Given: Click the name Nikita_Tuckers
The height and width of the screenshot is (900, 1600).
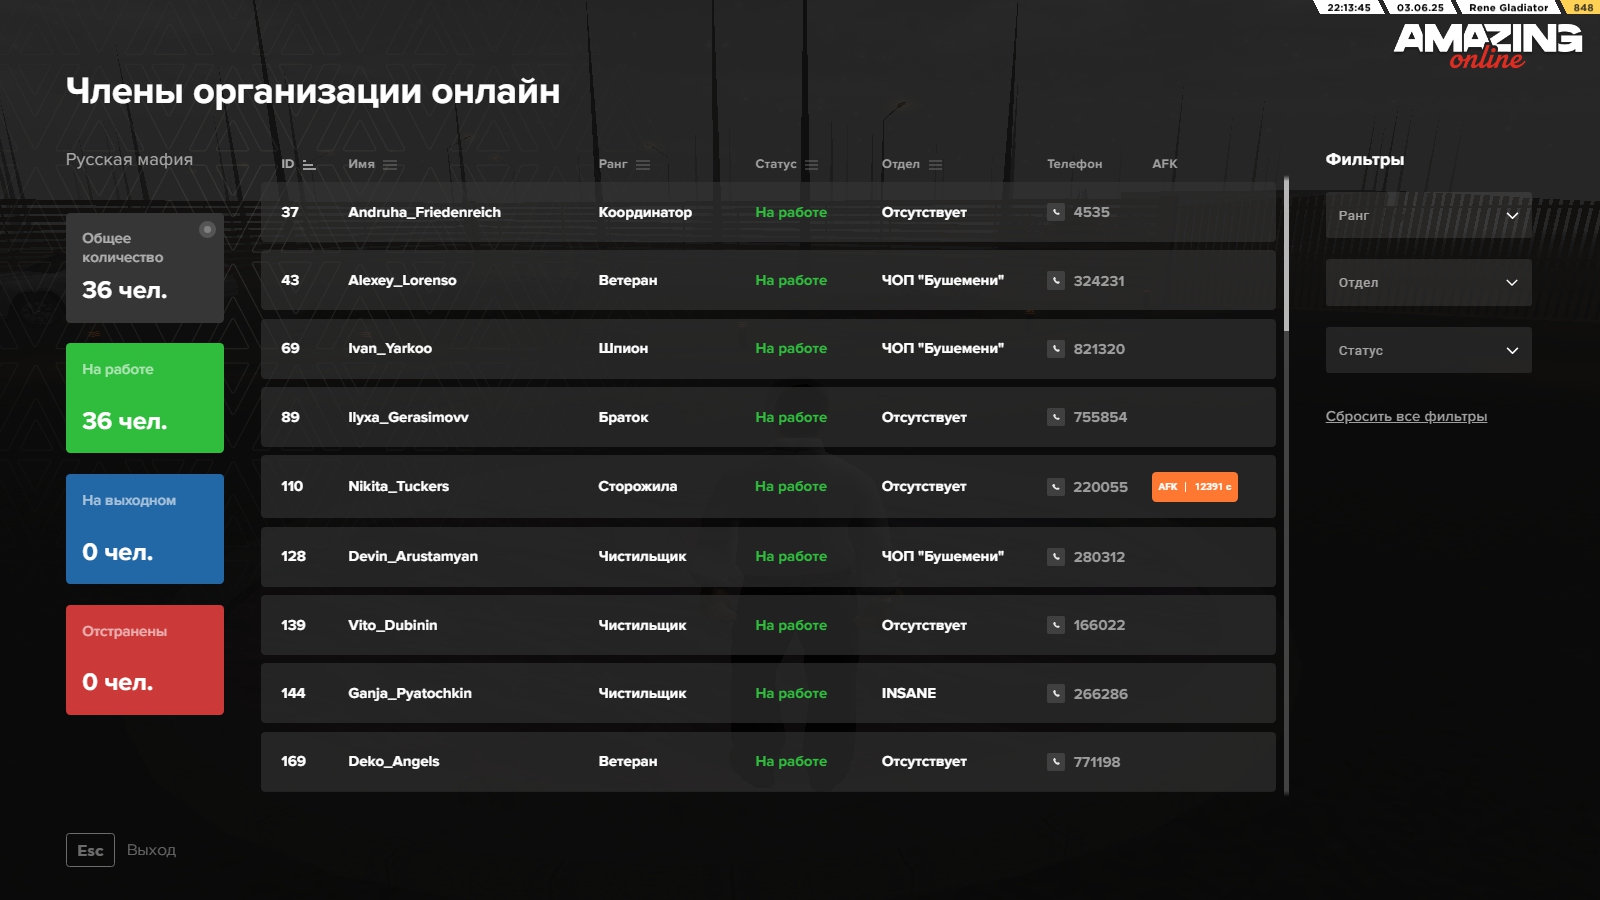Looking at the screenshot, I should point(398,486).
